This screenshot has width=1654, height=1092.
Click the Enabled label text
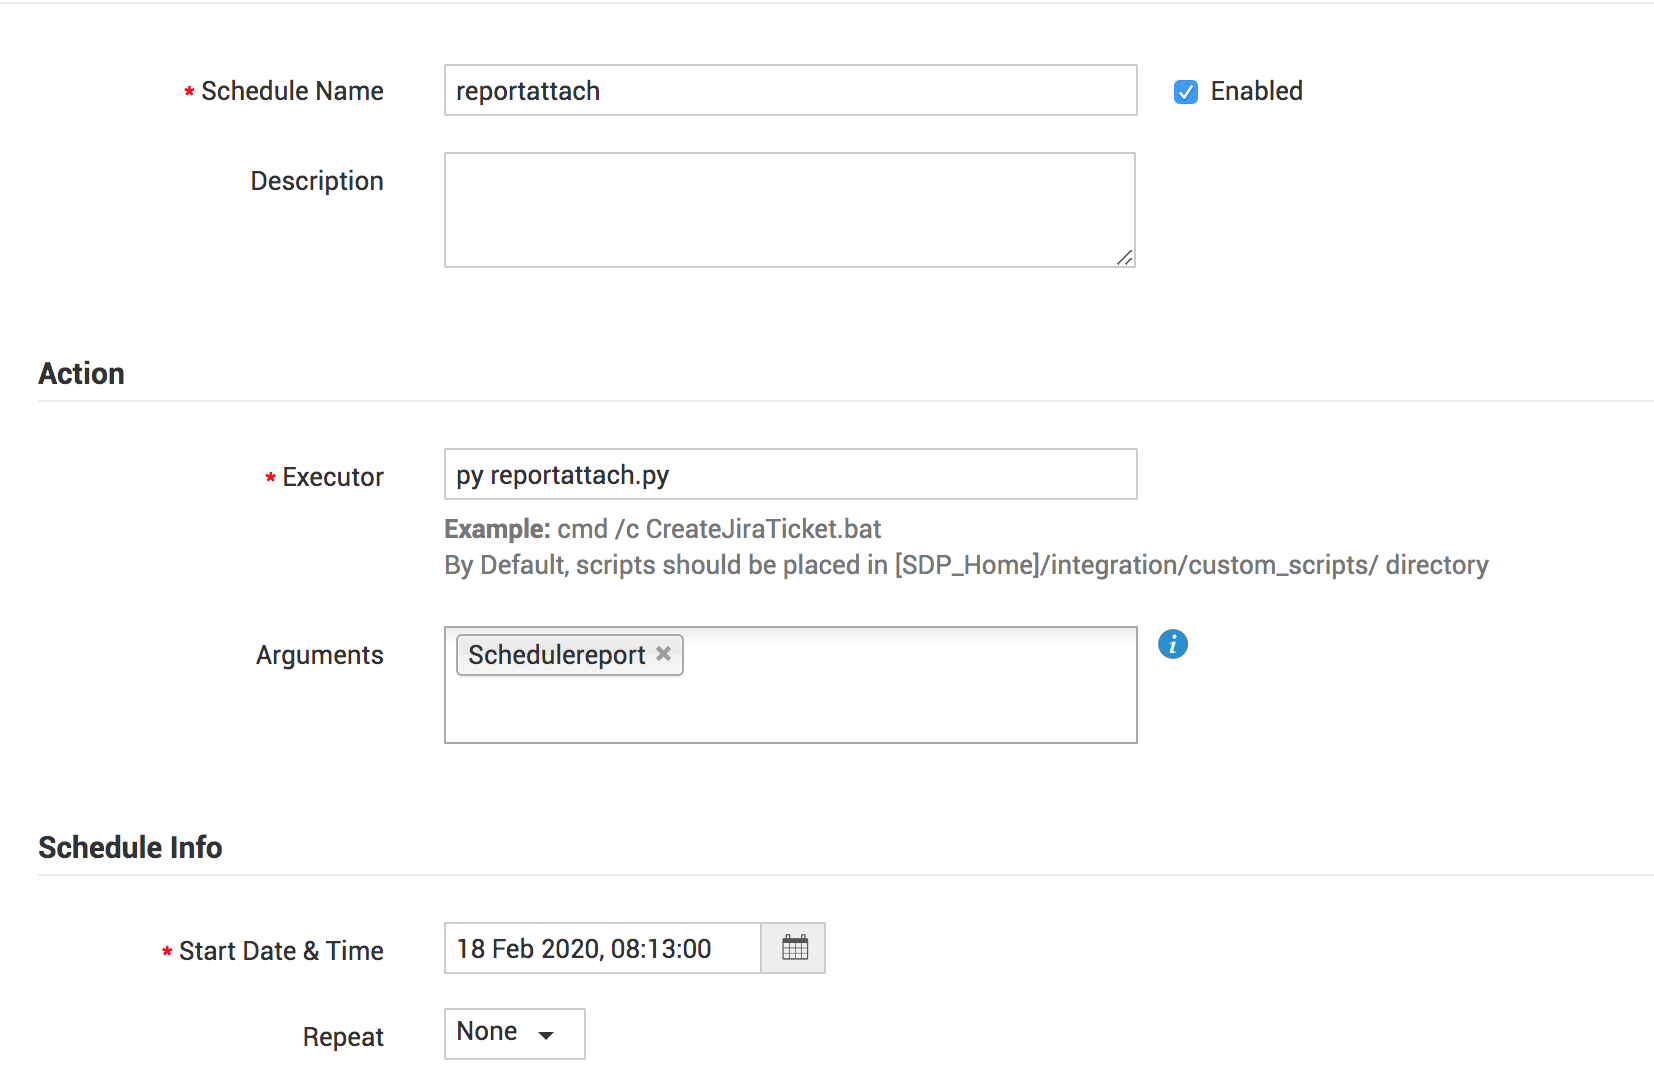point(1256,91)
